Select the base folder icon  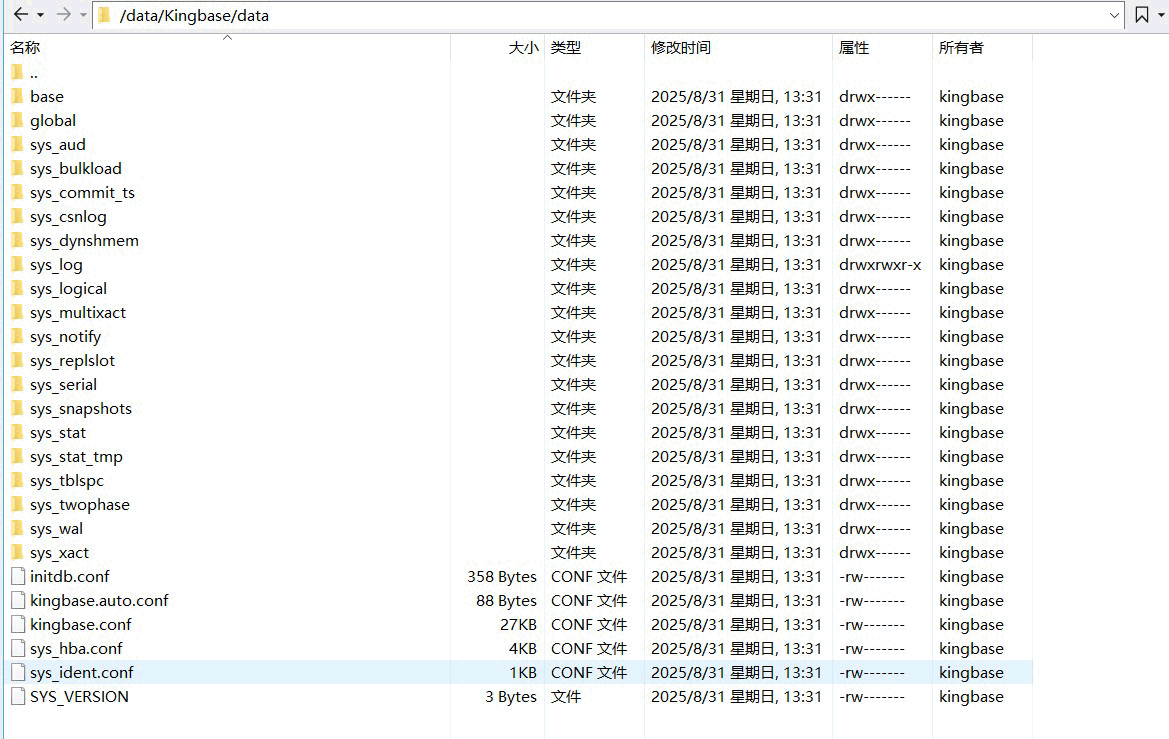18,96
